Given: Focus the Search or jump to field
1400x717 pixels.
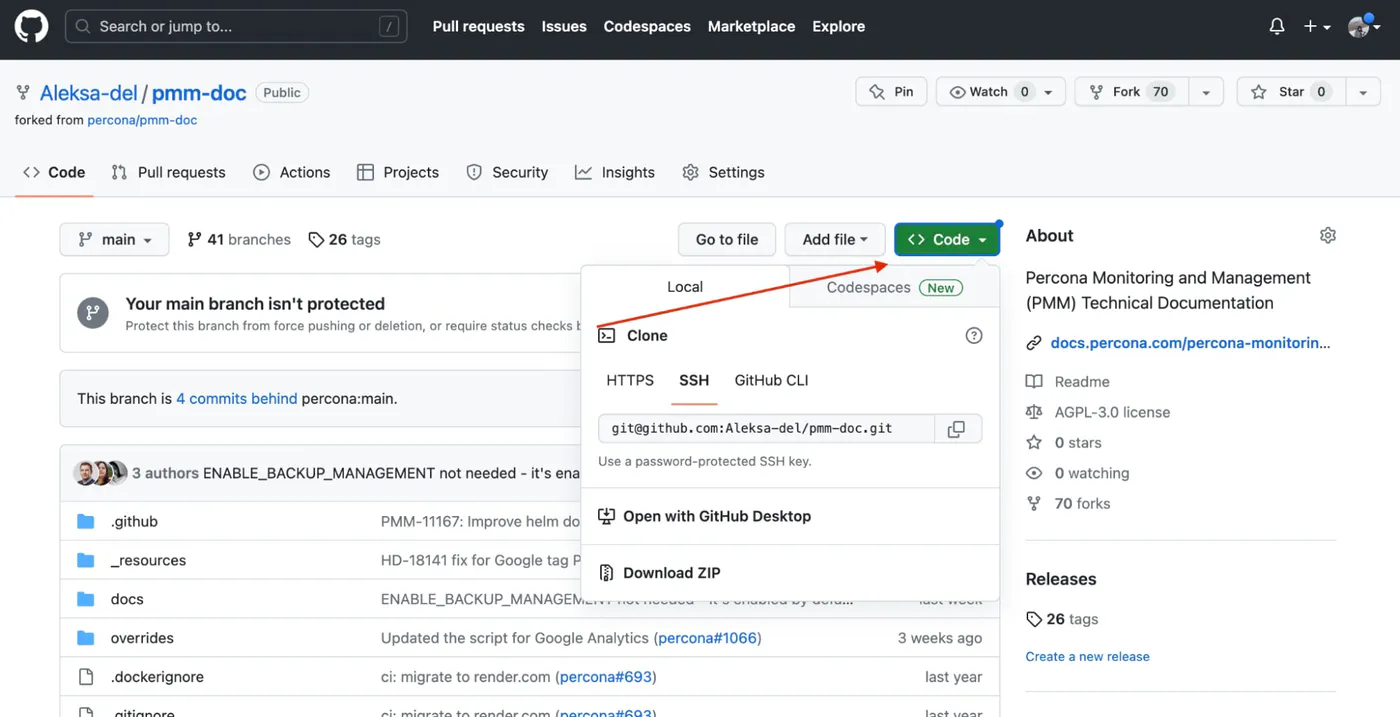Looking at the screenshot, I should tap(236, 27).
